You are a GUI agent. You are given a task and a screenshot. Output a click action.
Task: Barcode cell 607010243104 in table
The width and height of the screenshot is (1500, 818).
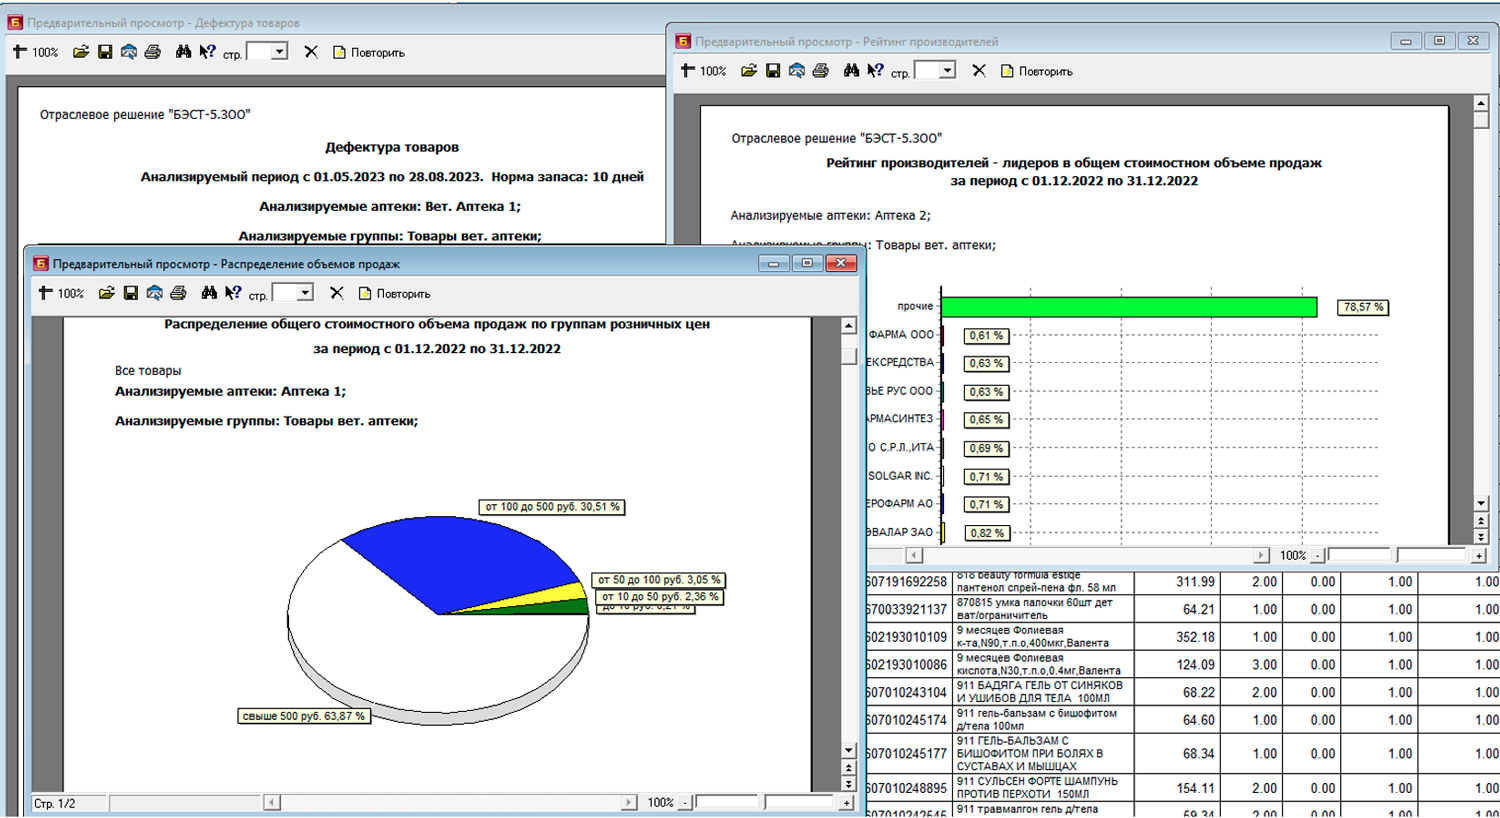(908, 692)
